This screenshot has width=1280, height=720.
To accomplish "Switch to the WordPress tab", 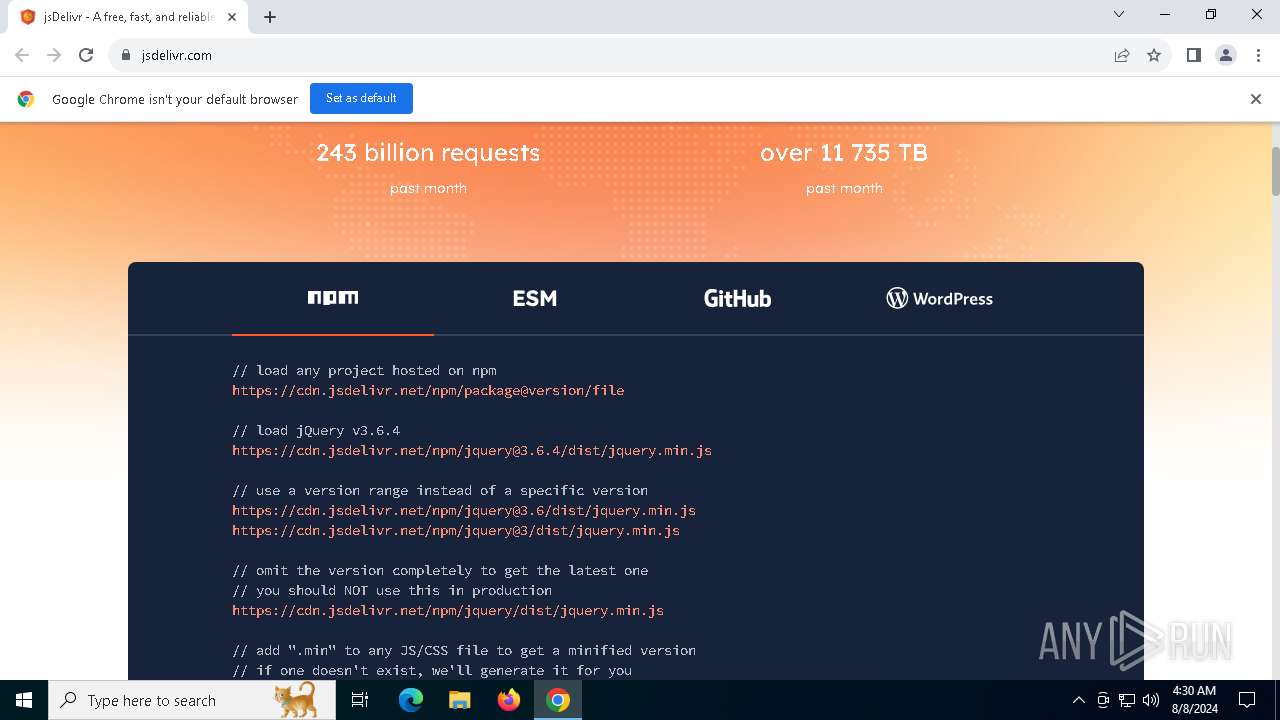I will pos(939,298).
